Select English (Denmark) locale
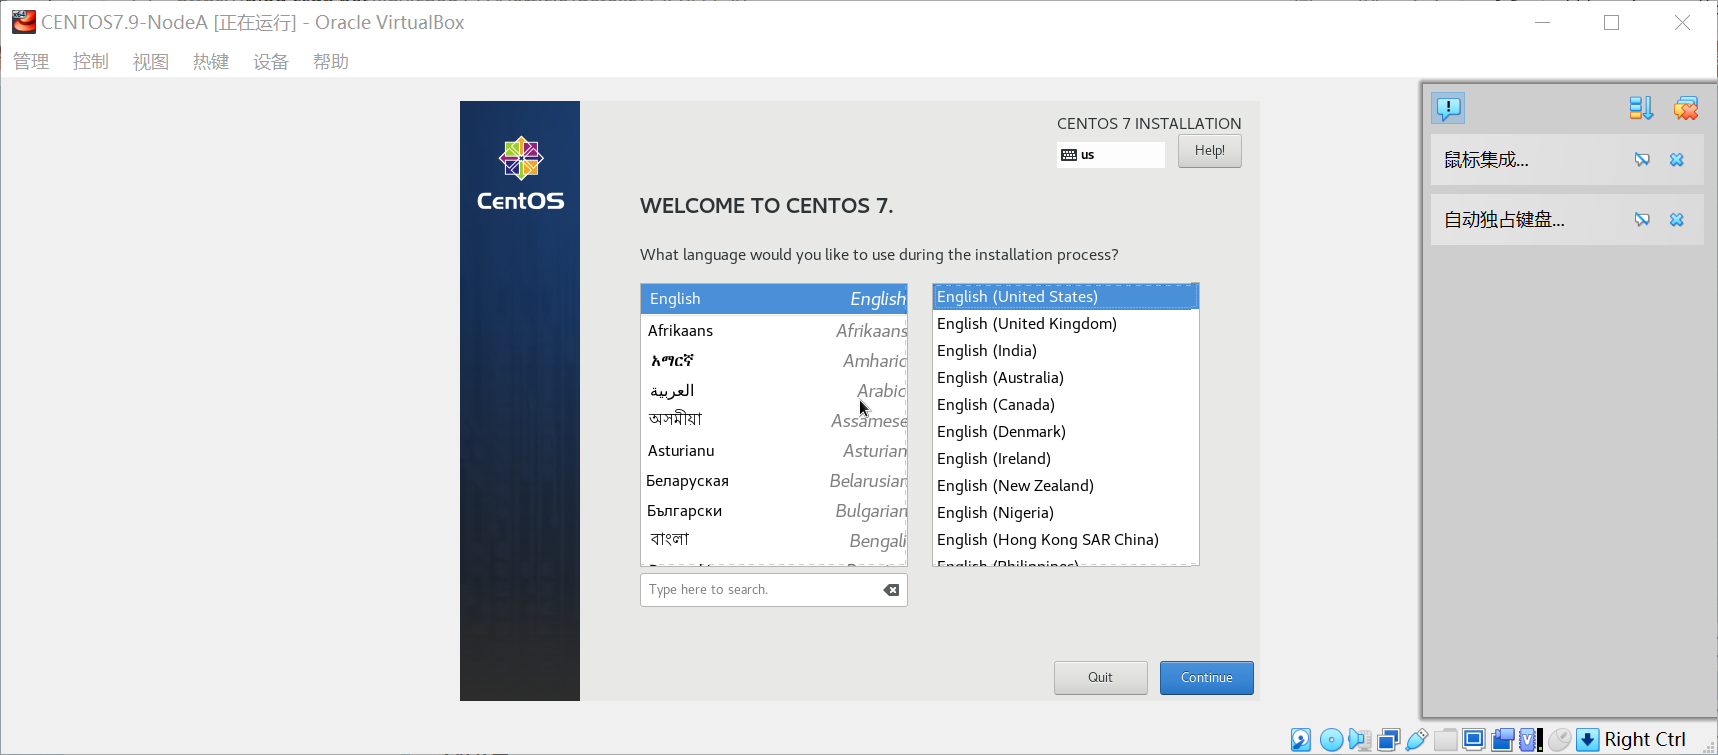The image size is (1718, 755). click(x=1066, y=432)
